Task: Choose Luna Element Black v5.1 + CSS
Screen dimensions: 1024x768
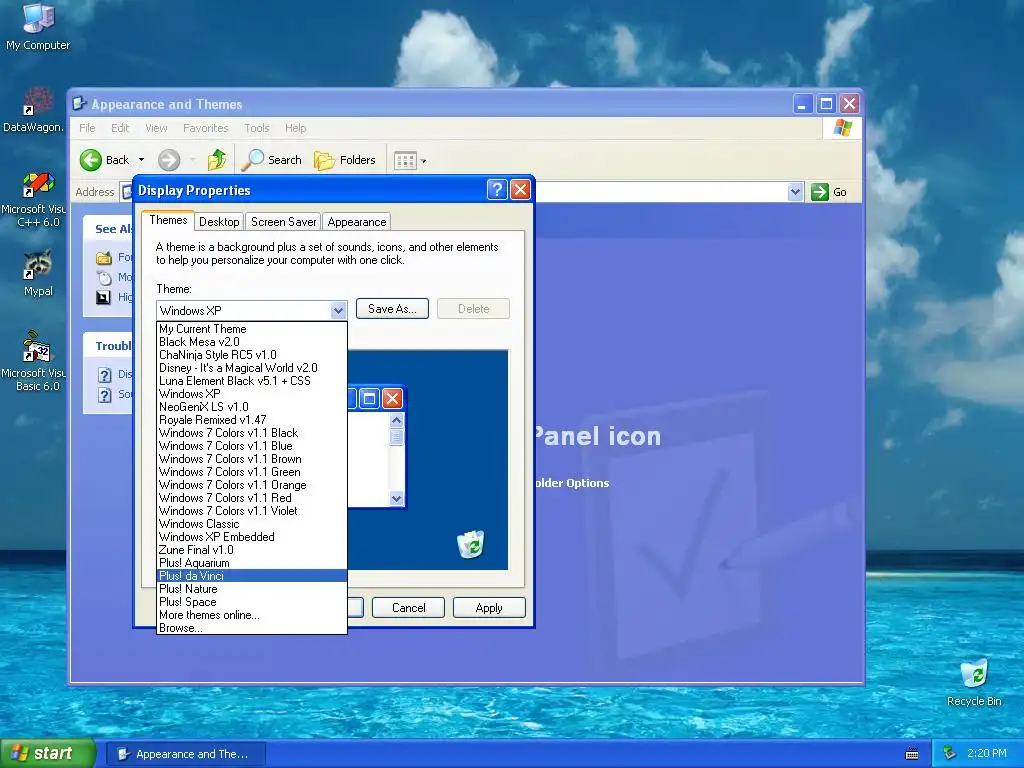Action: [x=252, y=381]
